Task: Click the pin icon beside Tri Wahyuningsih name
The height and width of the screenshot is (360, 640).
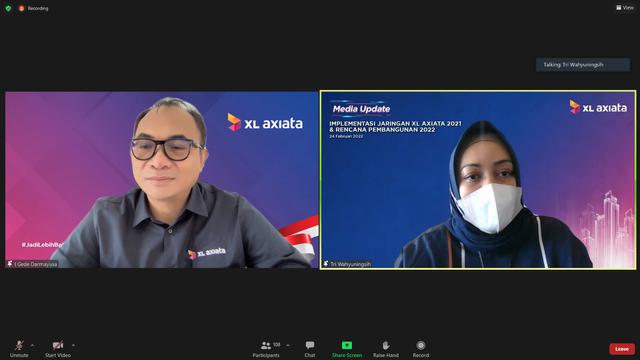Action: click(326, 264)
